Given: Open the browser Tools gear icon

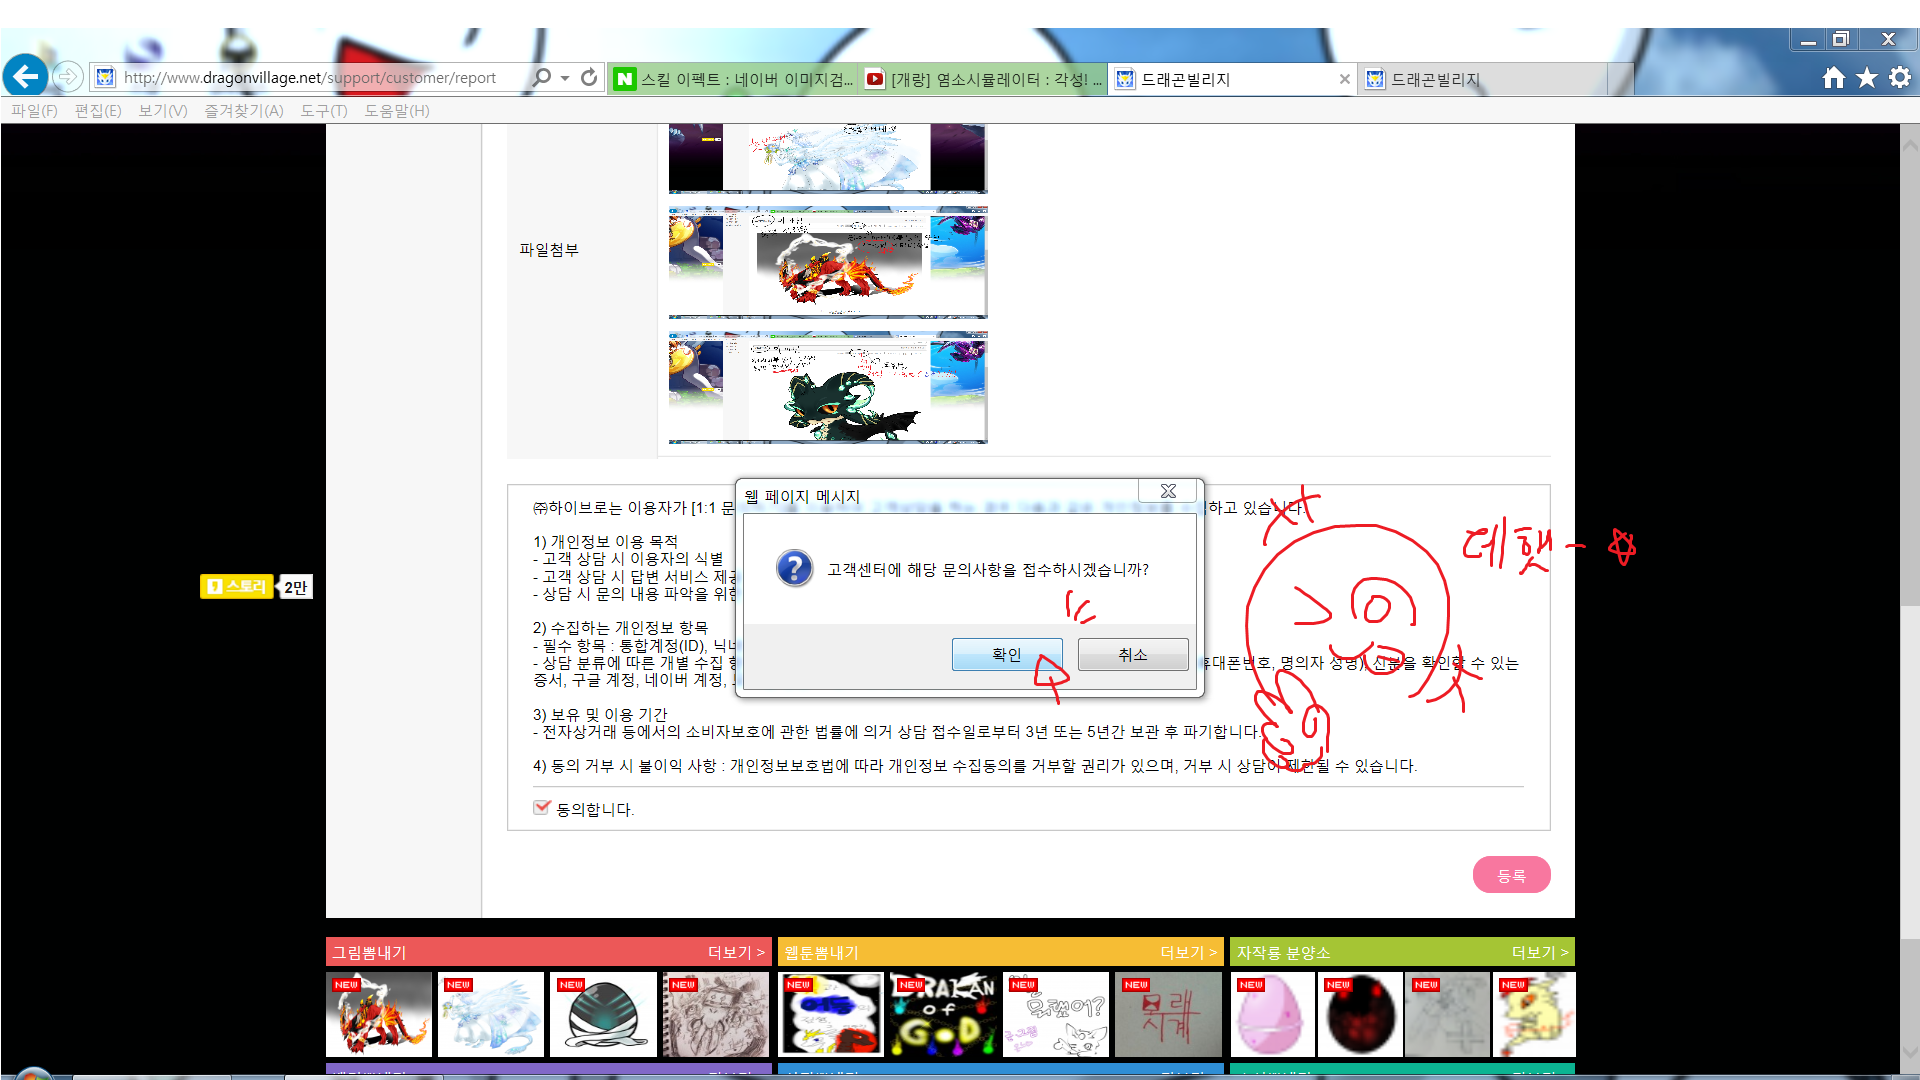Looking at the screenshot, I should tap(1899, 77).
